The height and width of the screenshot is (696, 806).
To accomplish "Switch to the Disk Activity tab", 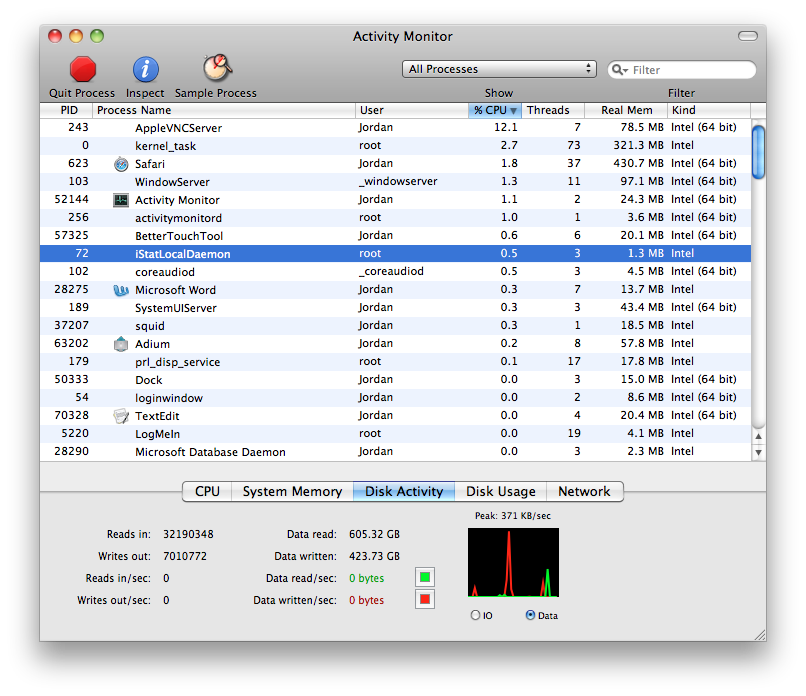I will [x=404, y=491].
